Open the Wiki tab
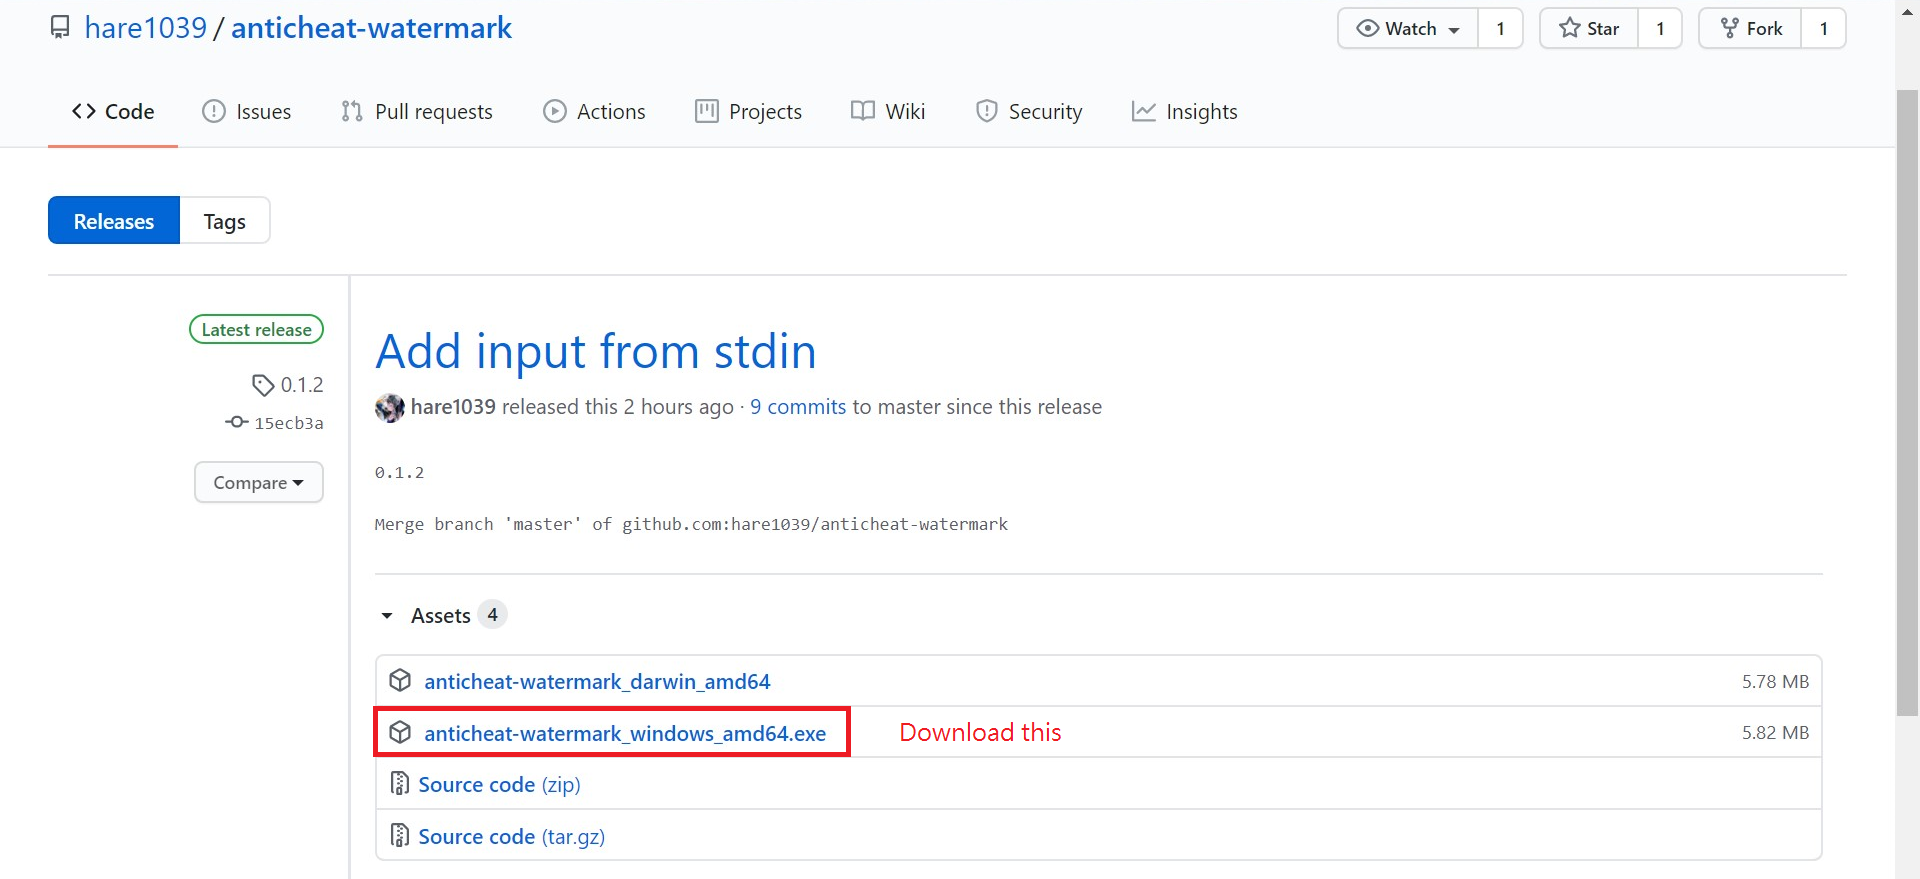The width and height of the screenshot is (1920, 879). tap(888, 111)
